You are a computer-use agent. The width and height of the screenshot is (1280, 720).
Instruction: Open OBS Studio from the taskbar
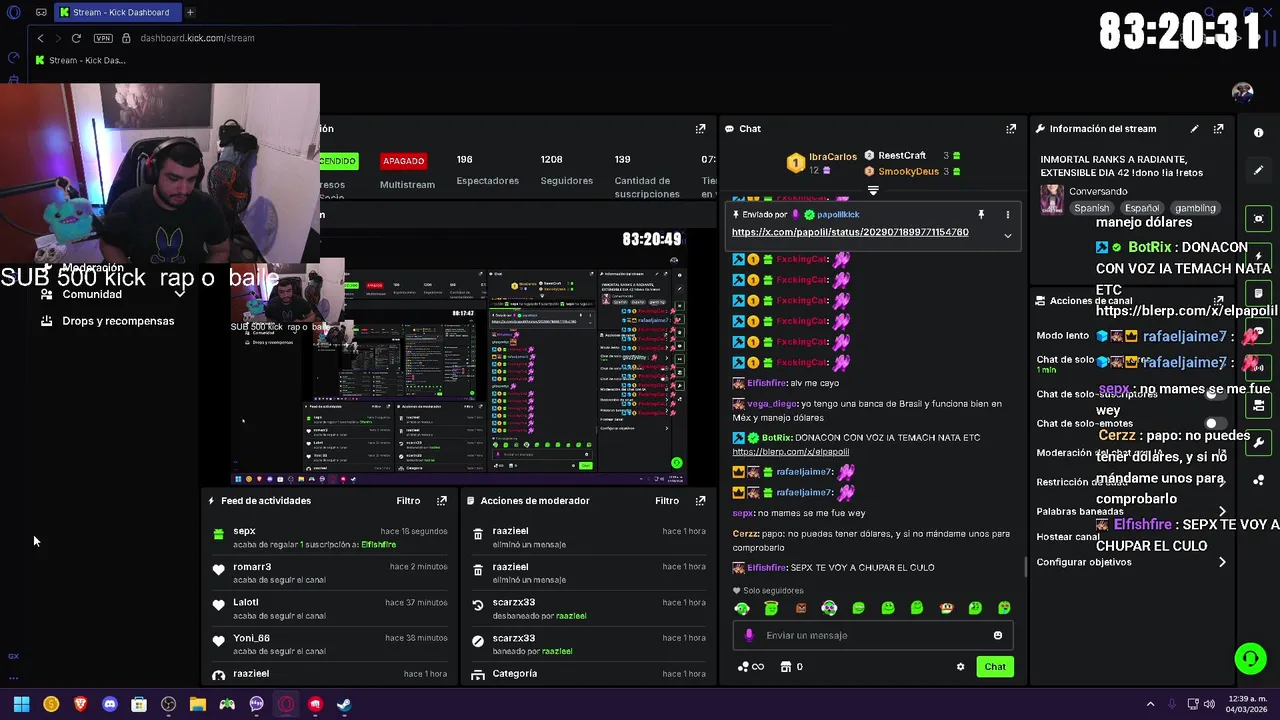[169, 704]
